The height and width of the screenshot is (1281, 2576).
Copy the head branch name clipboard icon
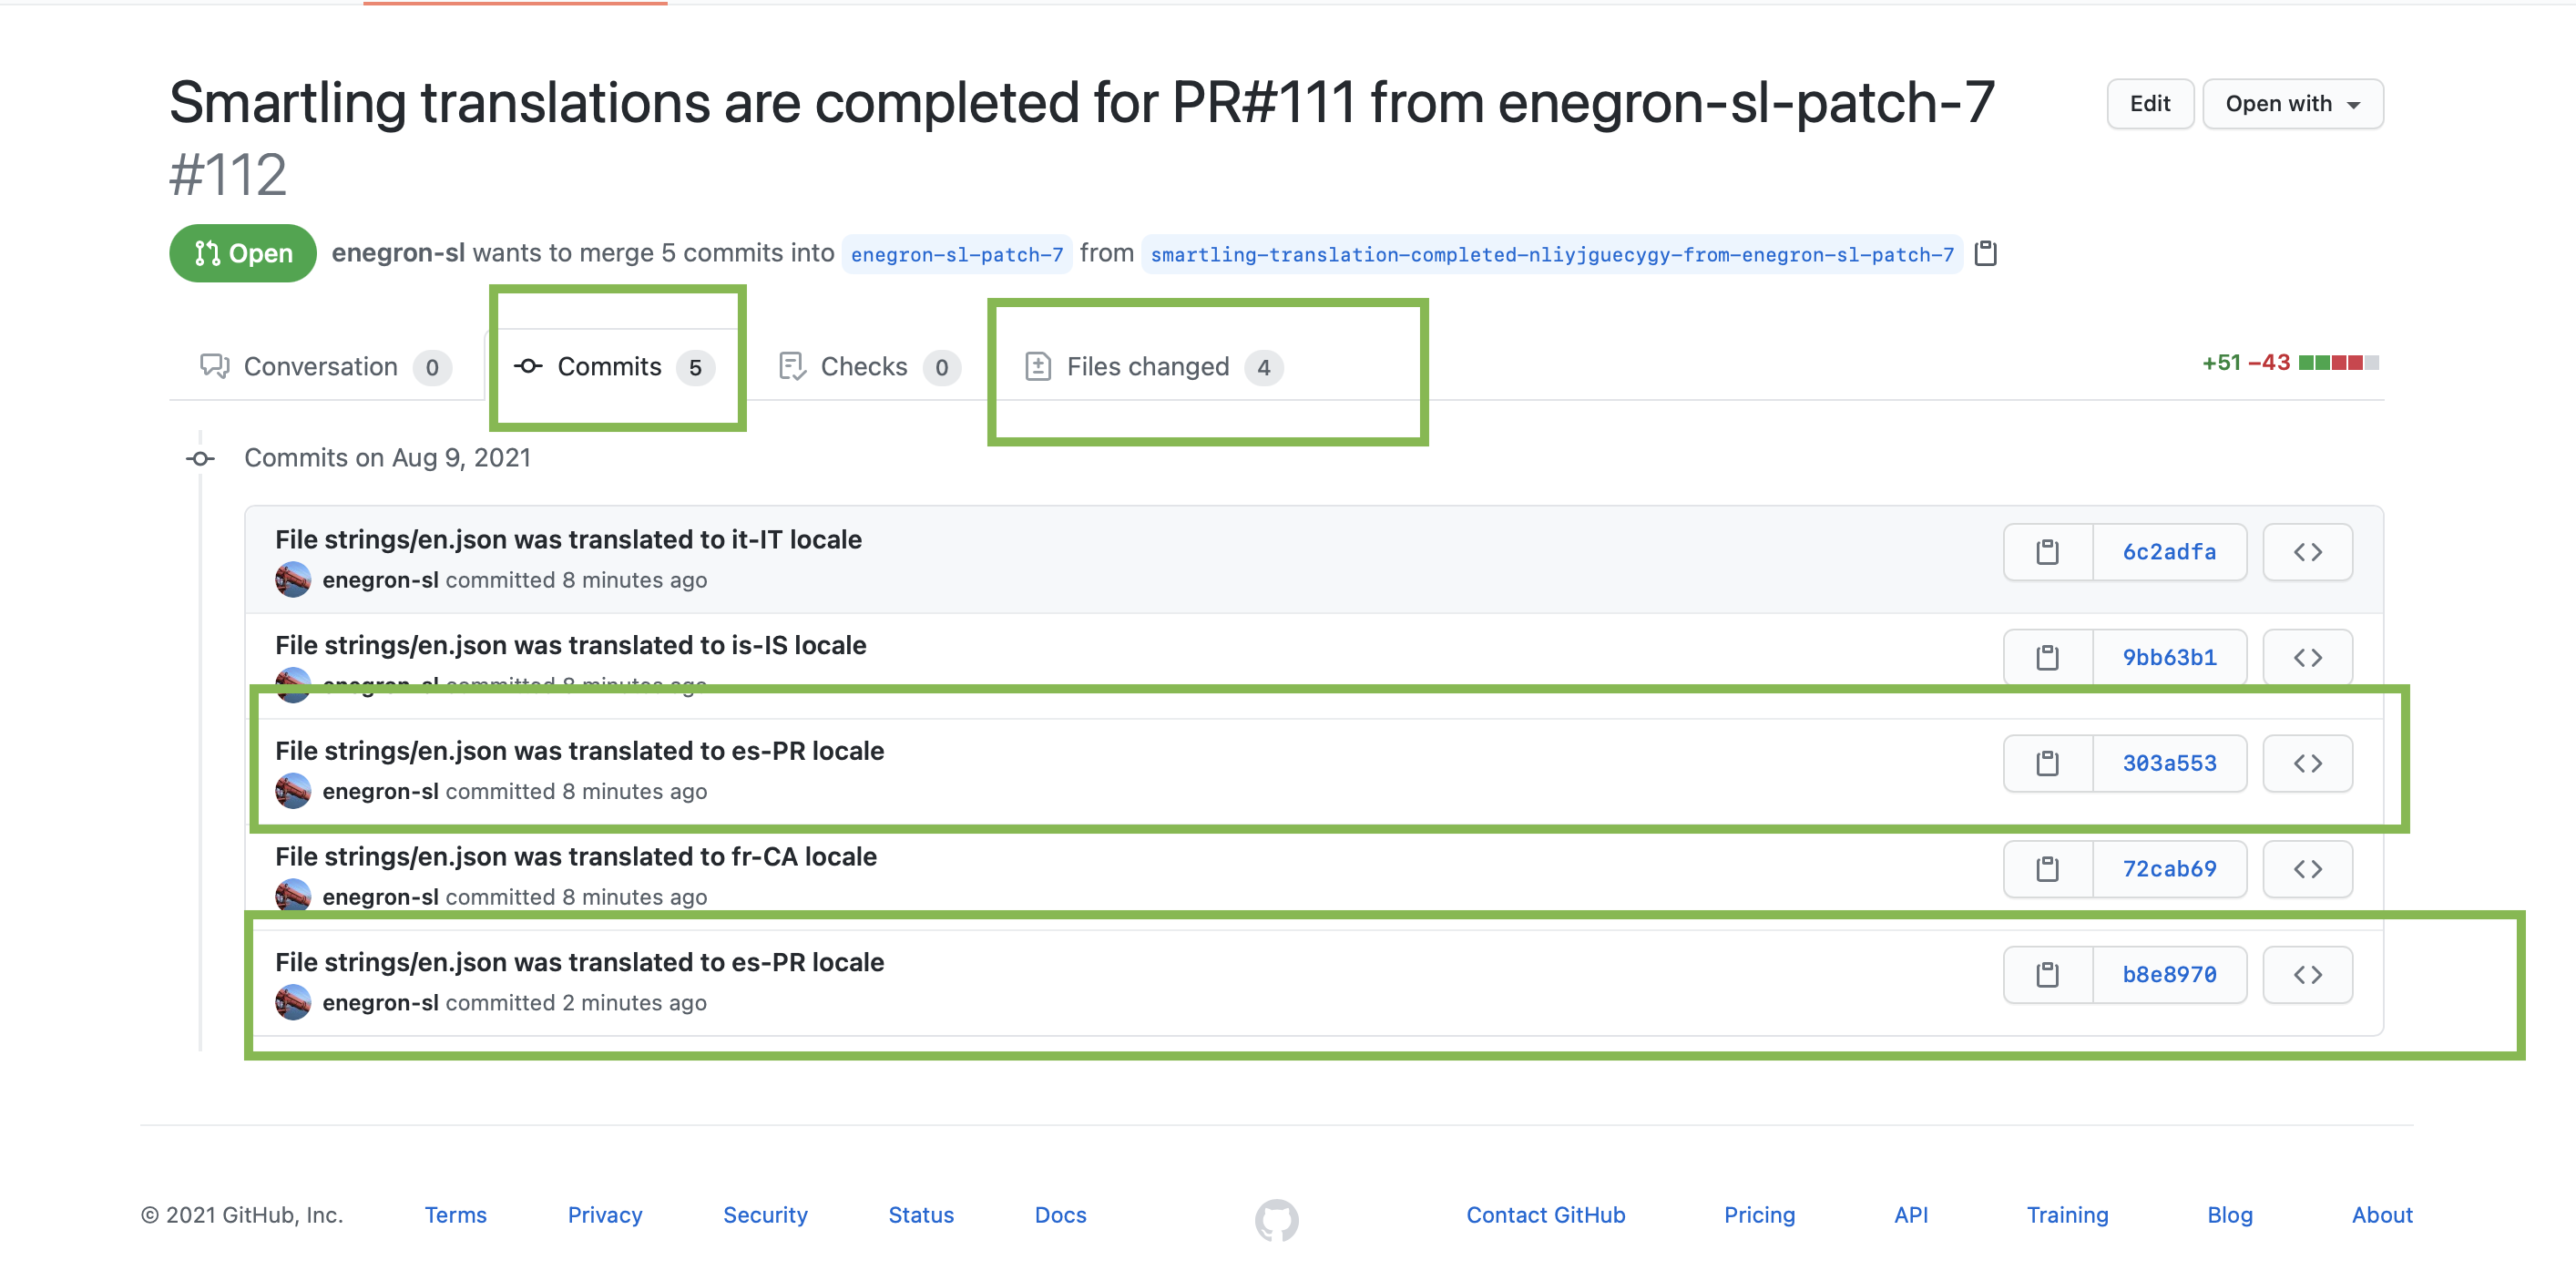[x=1986, y=254]
